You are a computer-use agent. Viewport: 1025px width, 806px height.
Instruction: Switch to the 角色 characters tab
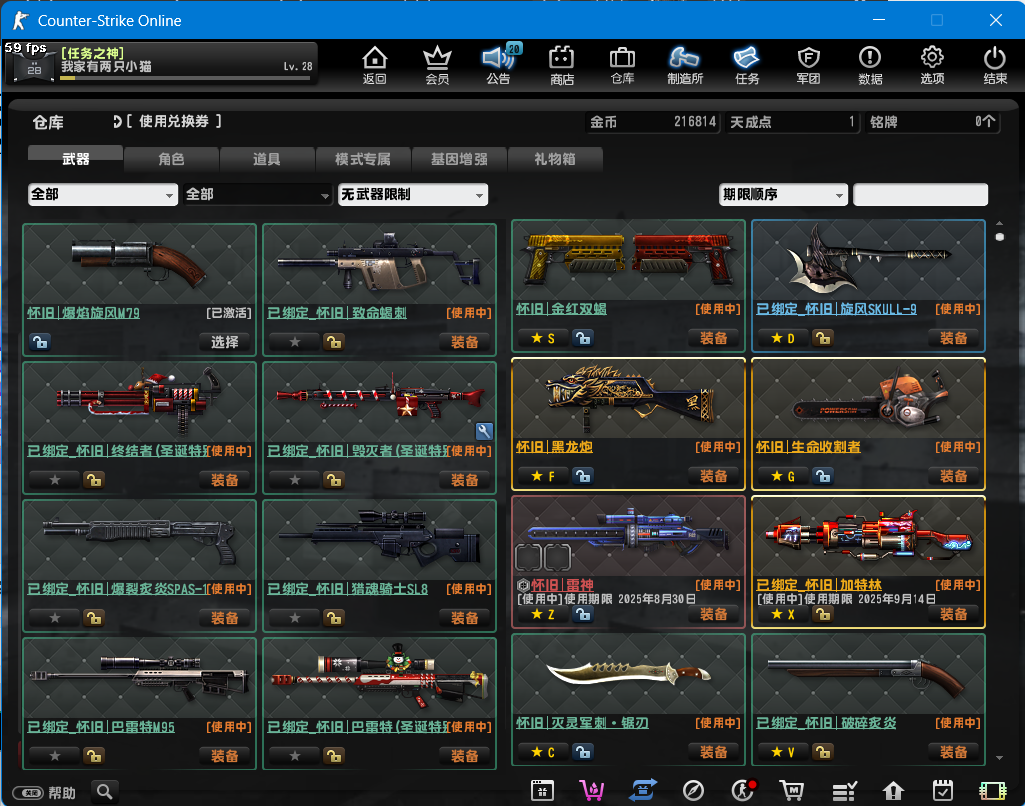tap(171, 159)
